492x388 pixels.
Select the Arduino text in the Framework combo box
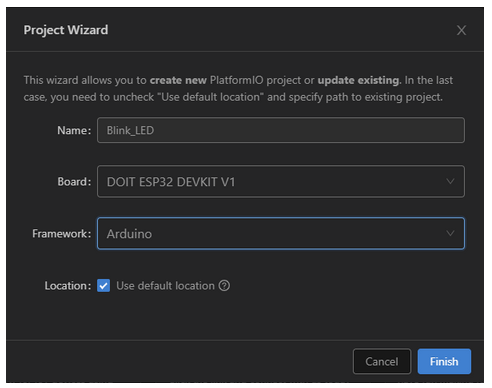pos(129,234)
